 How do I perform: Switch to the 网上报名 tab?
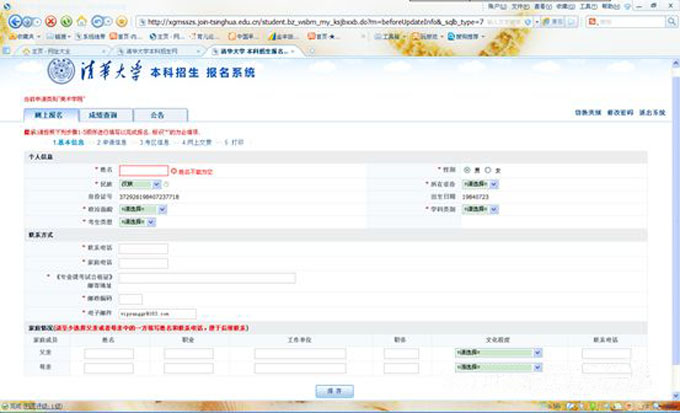51,115
